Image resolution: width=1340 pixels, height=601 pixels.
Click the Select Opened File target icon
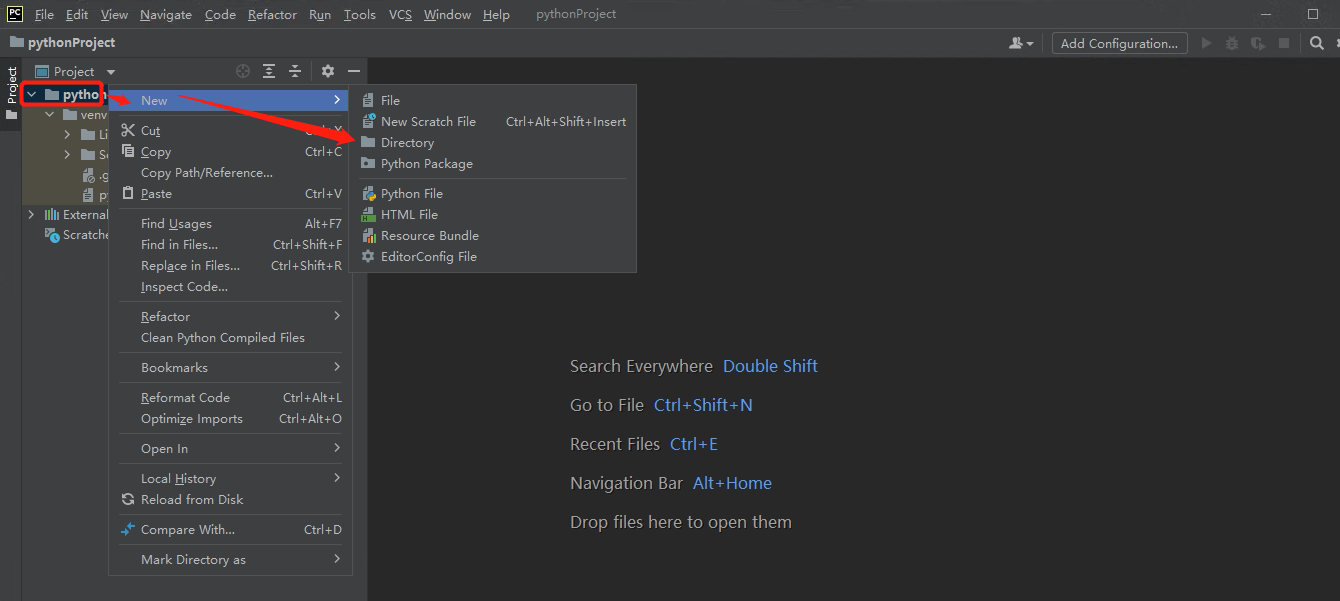click(x=243, y=71)
